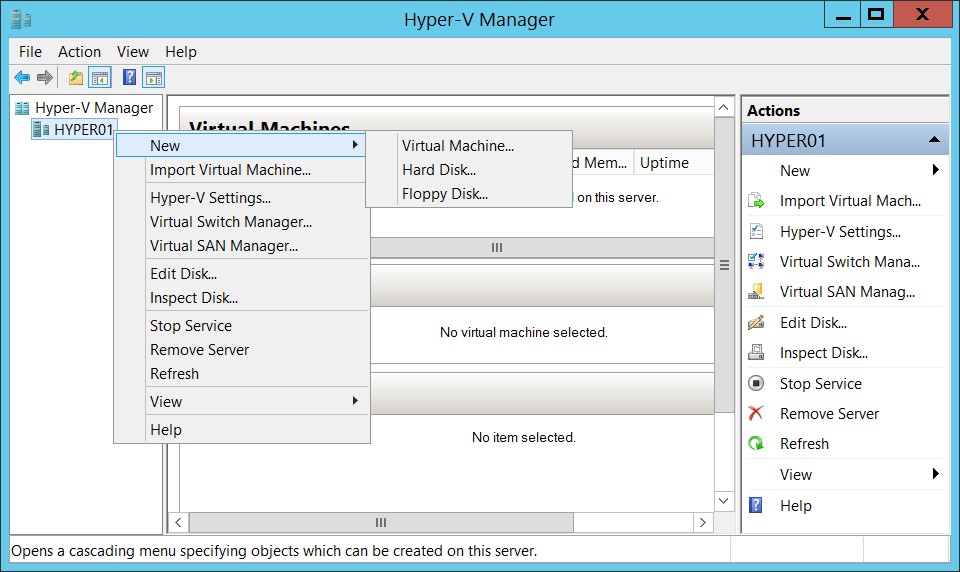Viewport: 960px width, 572px height.
Task: Click the Forward arrow in toolbar
Action: coord(45,78)
